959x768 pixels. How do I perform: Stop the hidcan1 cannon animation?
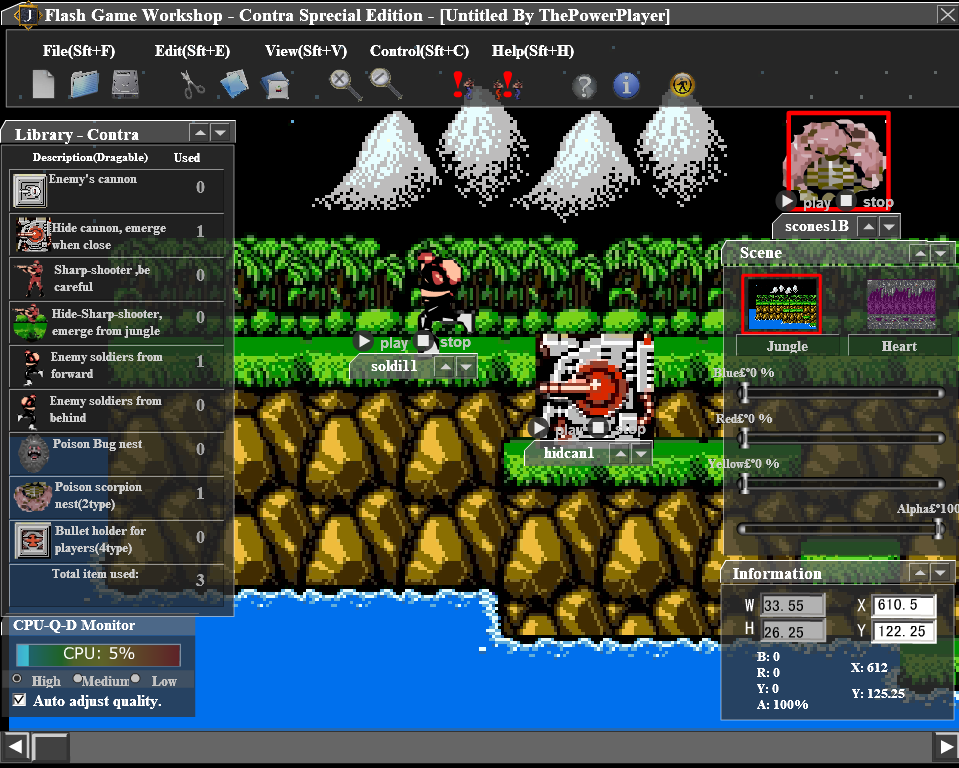click(599, 427)
